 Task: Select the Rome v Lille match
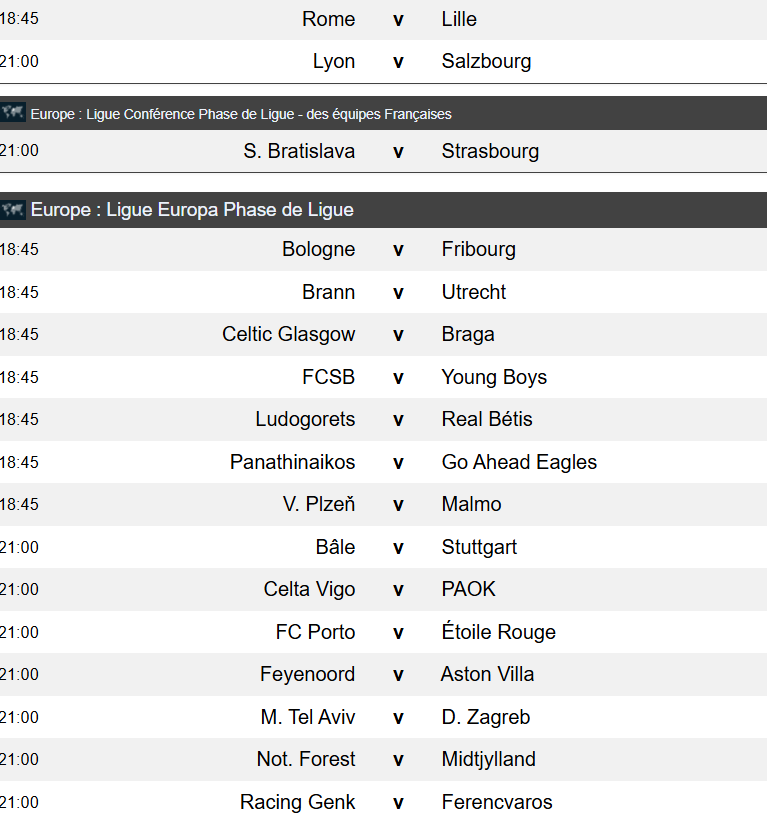(384, 20)
